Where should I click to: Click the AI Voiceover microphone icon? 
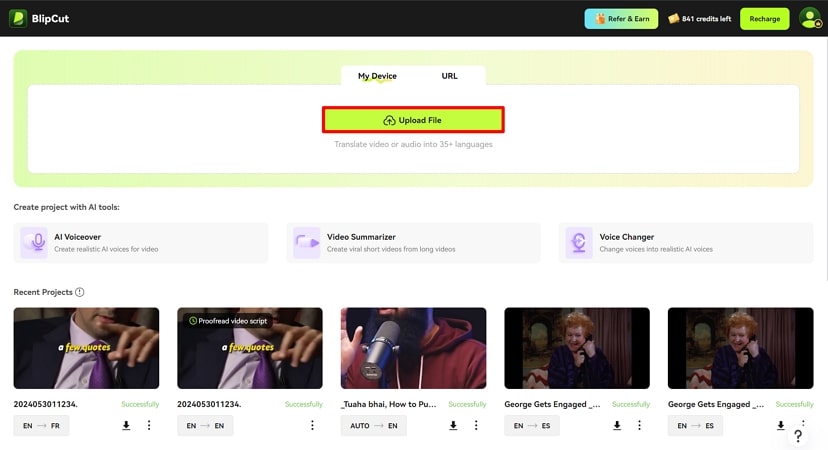(34, 242)
